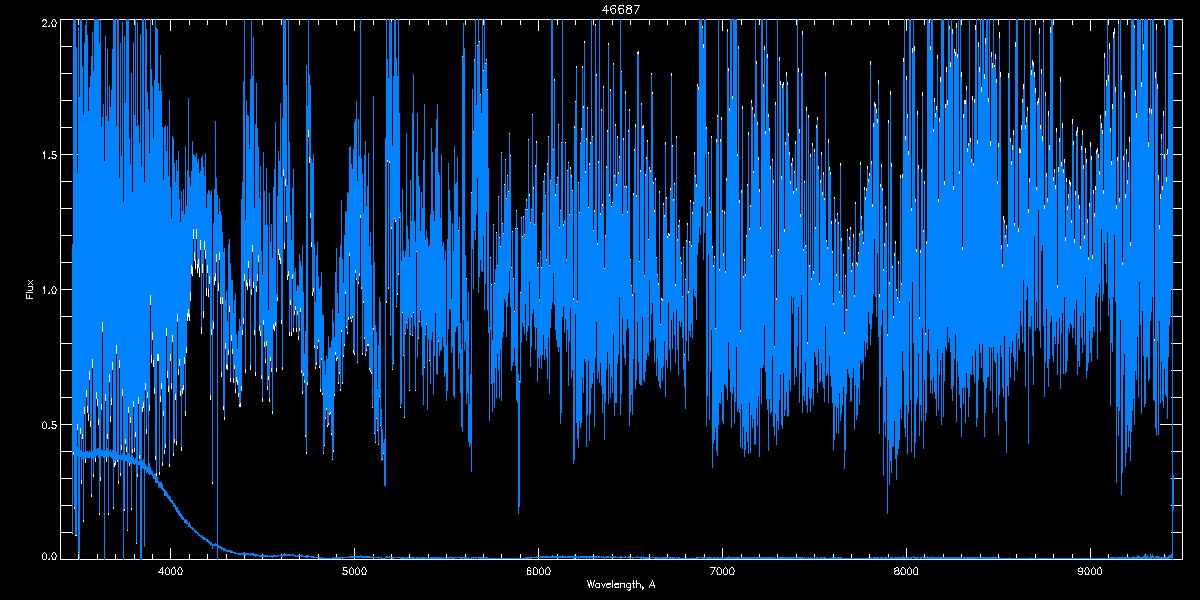
Task: Click the x-axis tick label 9000
Action: 1090,571
